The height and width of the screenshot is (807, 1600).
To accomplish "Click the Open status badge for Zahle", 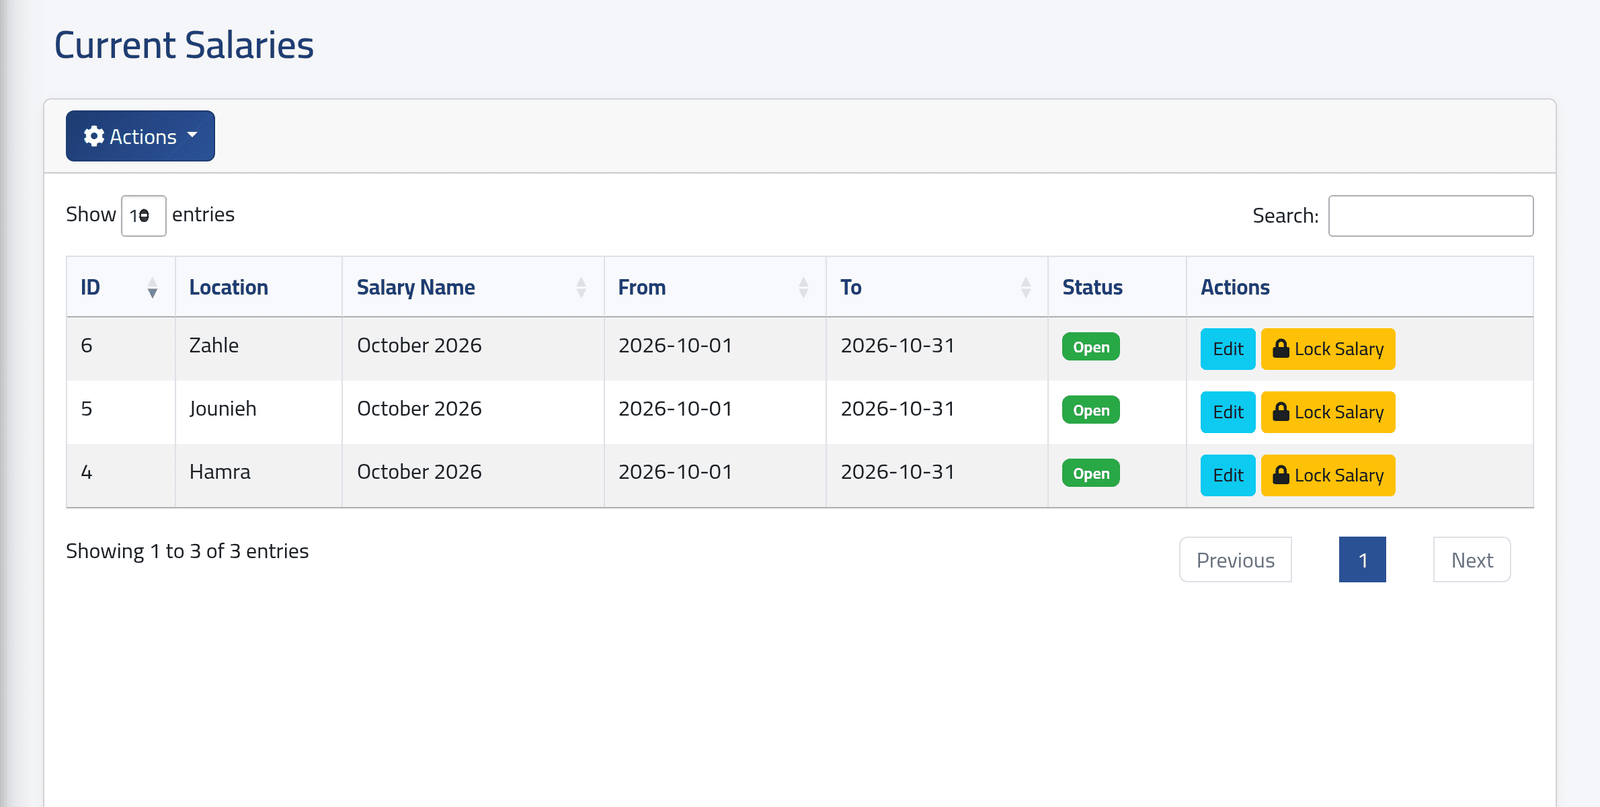I will click(x=1091, y=347).
